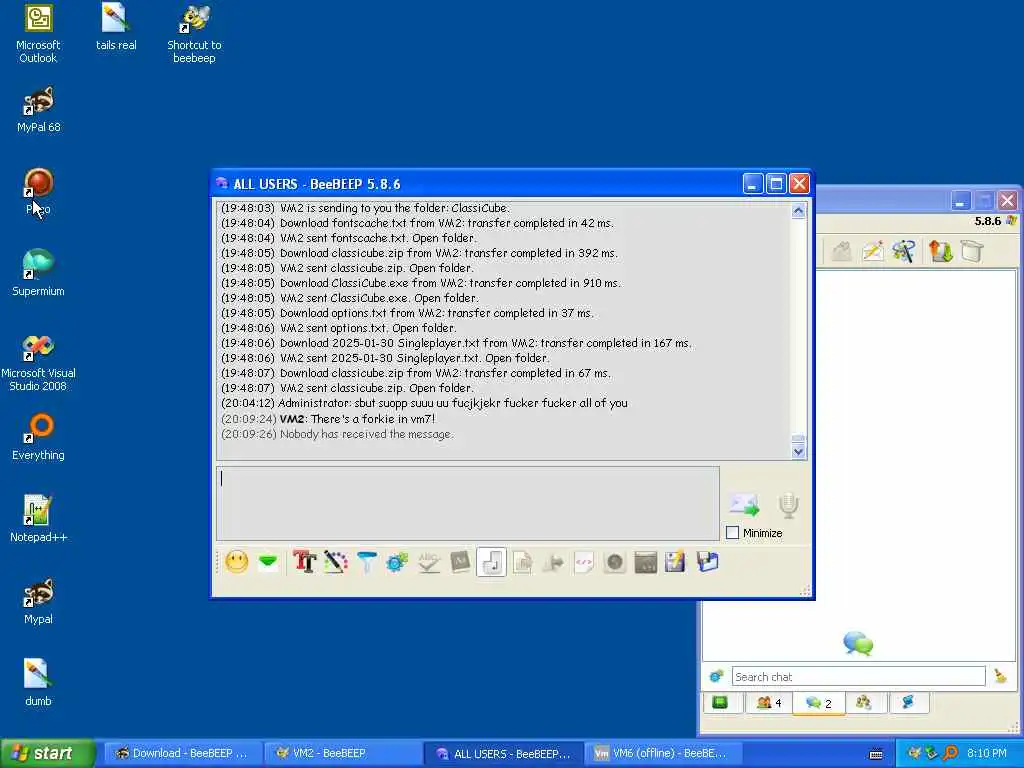Switch to the green screen tab
This screenshot has height=768, width=1024.
tap(720, 703)
